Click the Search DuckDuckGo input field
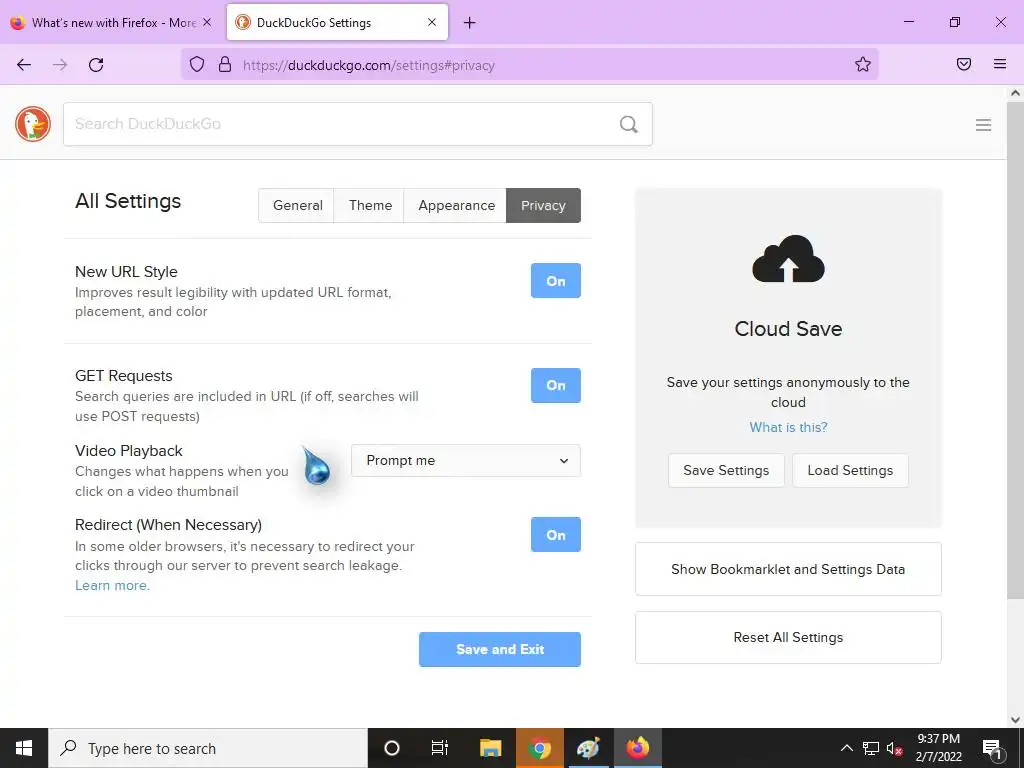The image size is (1024, 768). coord(358,124)
